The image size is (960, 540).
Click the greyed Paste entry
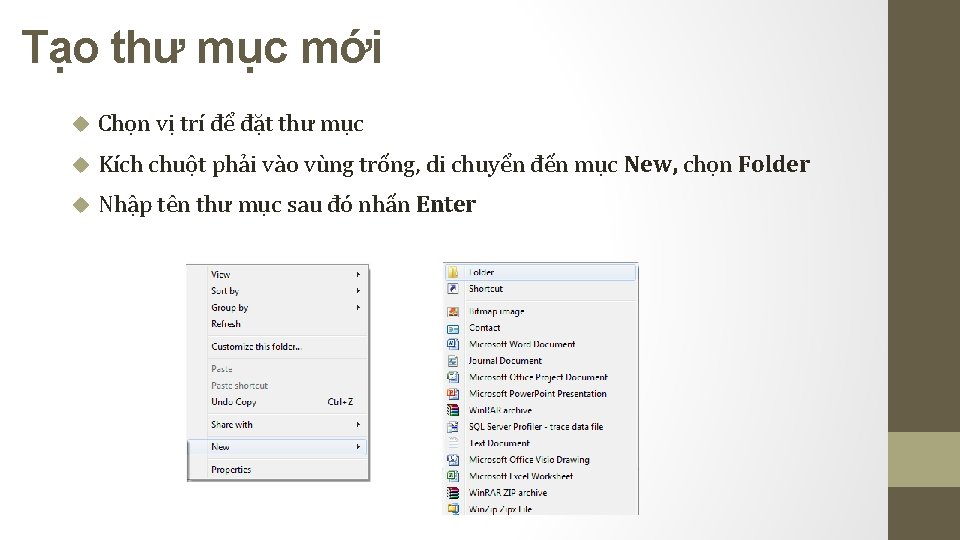278,369
